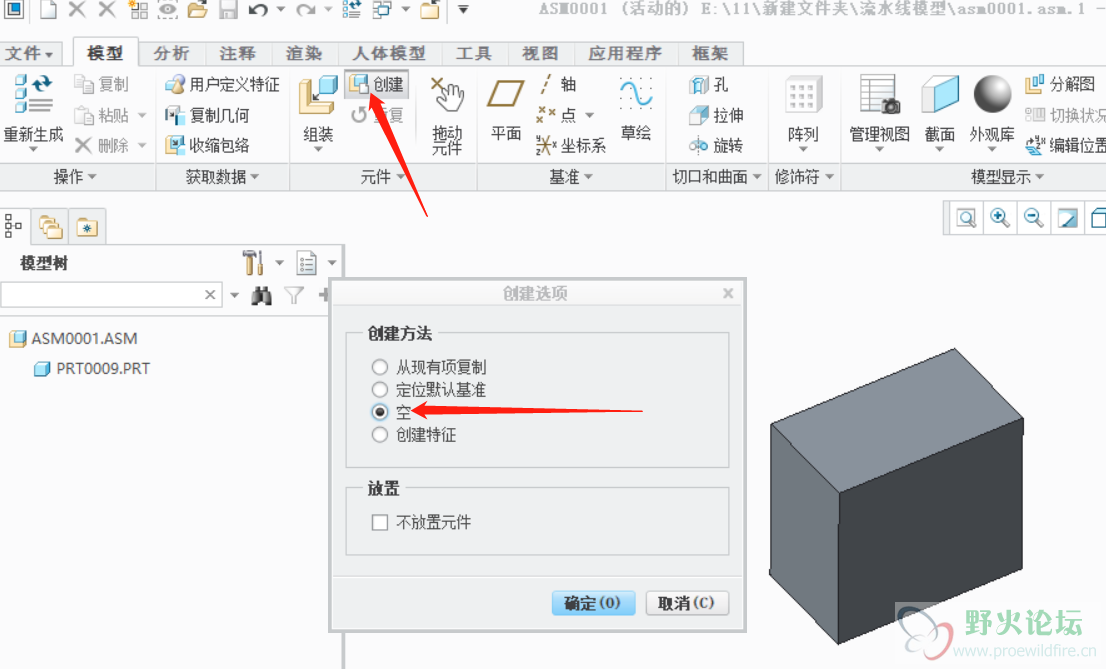Click the Zoom Out magnifier icon
The image size is (1106, 669).
pos(1033,218)
